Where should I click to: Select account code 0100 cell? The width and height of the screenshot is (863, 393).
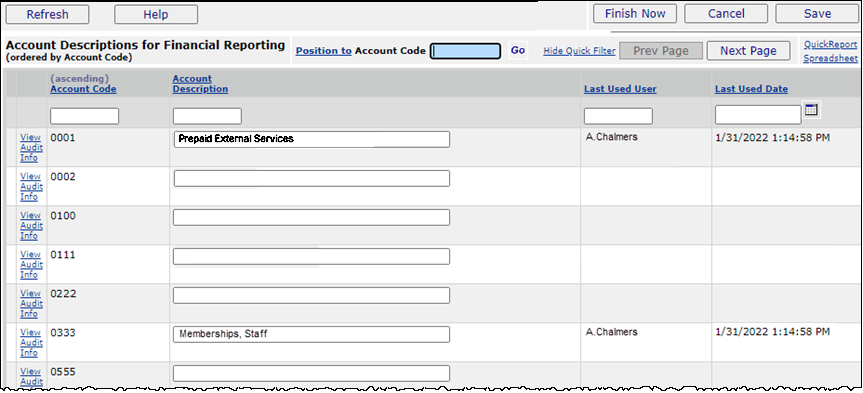pos(63,216)
